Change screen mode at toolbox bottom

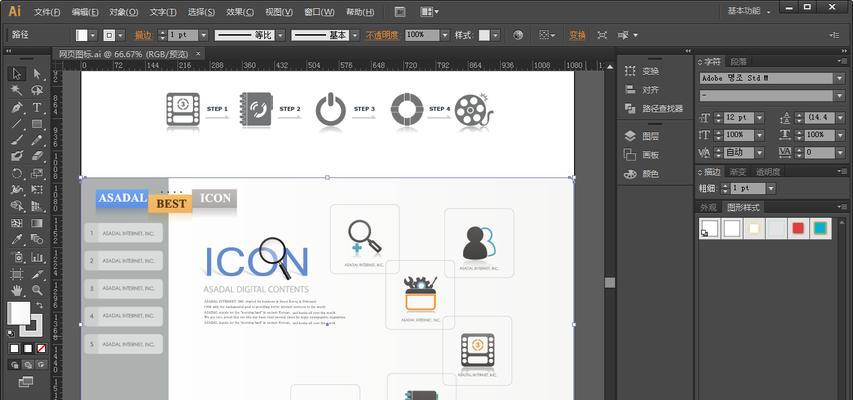point(26,382)
